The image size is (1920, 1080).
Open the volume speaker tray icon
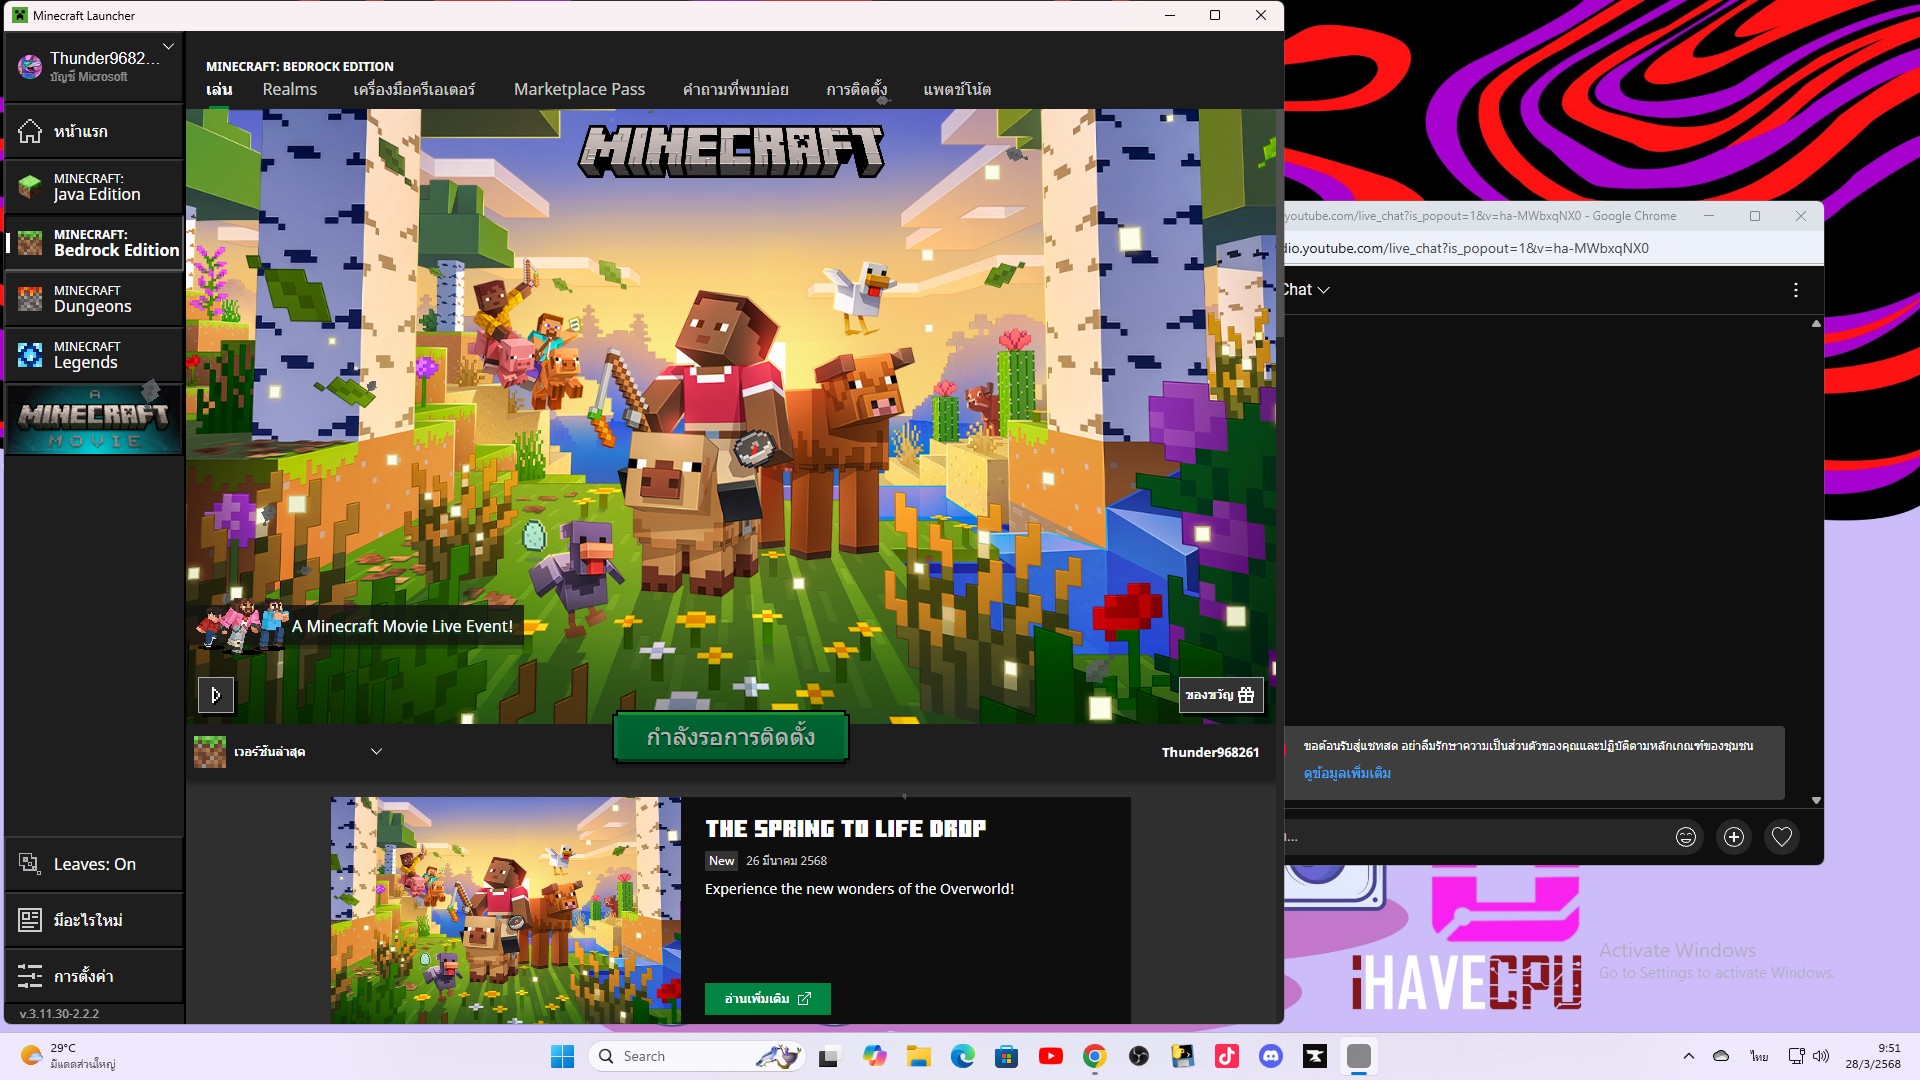[1821, 1056]
